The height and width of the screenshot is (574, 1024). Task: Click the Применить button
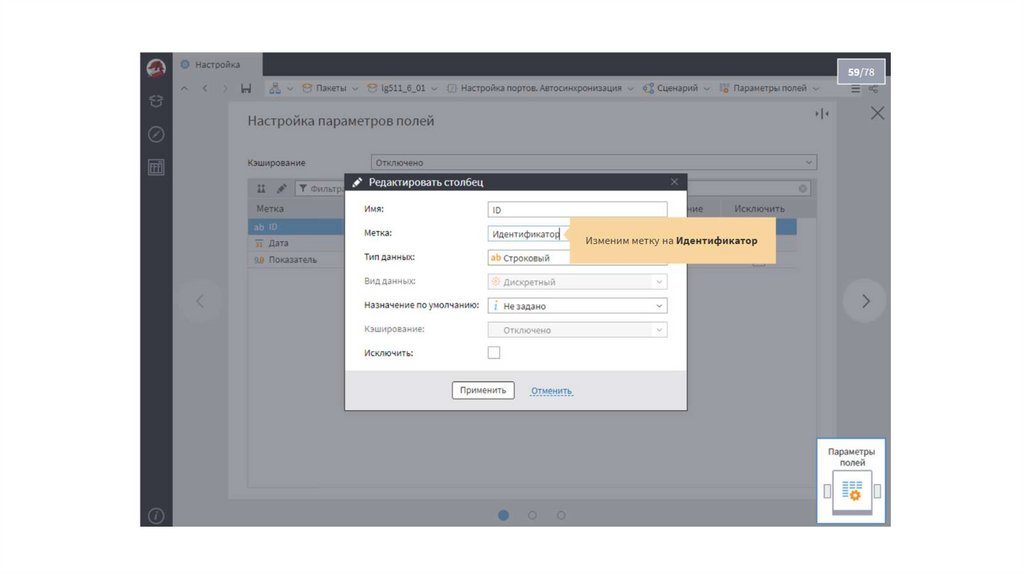click(x=483, y=391)
